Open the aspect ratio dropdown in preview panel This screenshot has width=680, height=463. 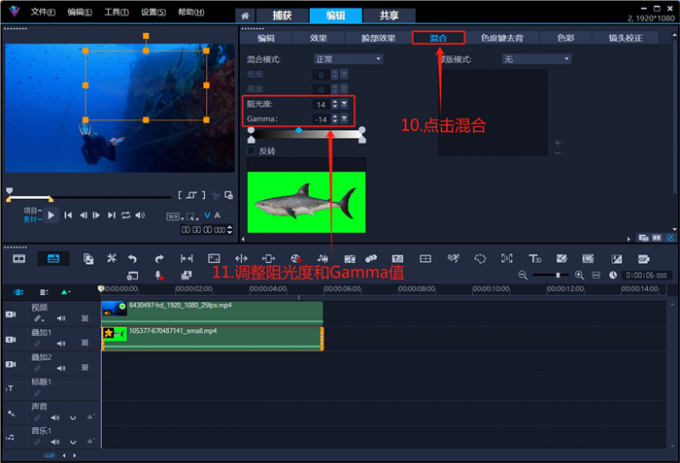pos(174,216)
